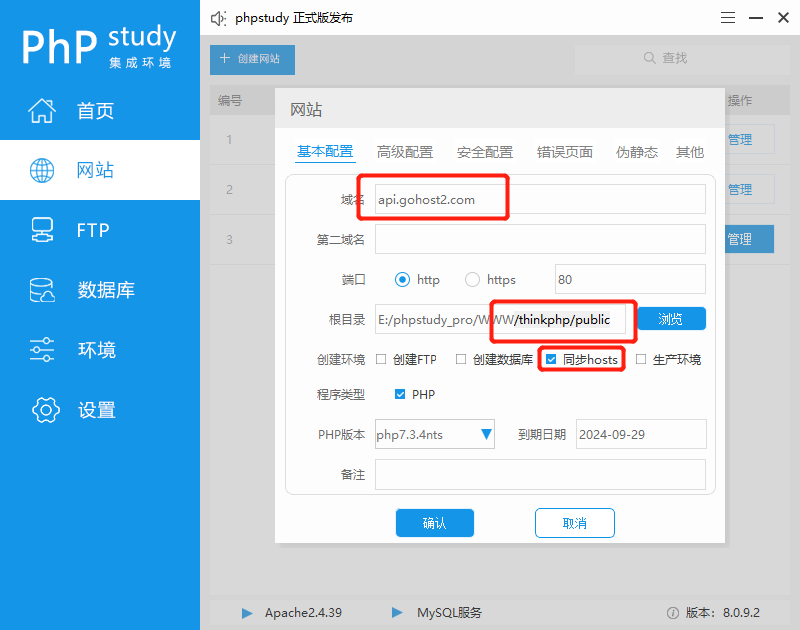Click the 管理 button in row 3
Image resolution: width=800 pixels, height=630 pixels.
coord(749,239)
